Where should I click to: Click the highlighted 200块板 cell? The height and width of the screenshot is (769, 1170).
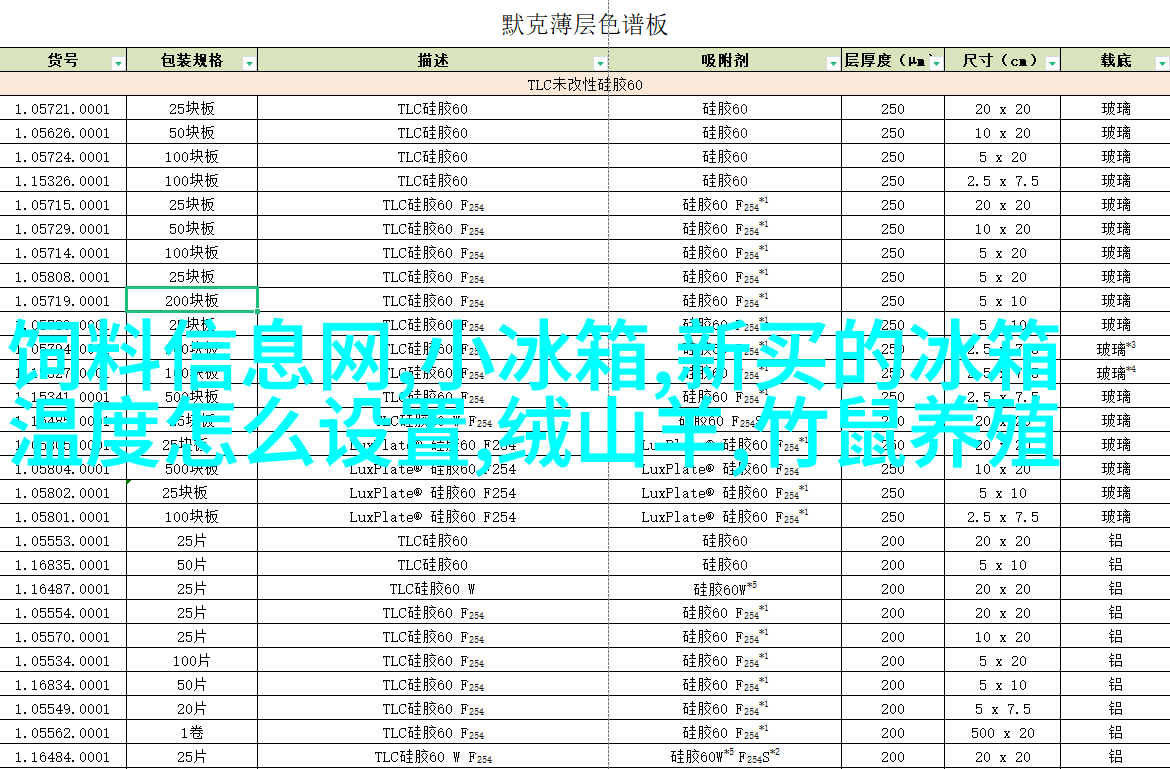191,301
